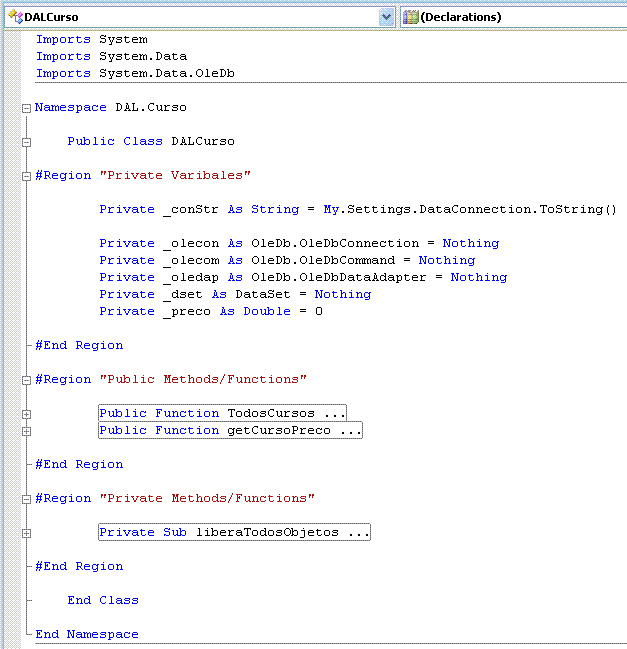Click "#End Region" after the public functions
Image resolution: width=627 pixels, height=649 pixels.
click(x=79, y=464)
